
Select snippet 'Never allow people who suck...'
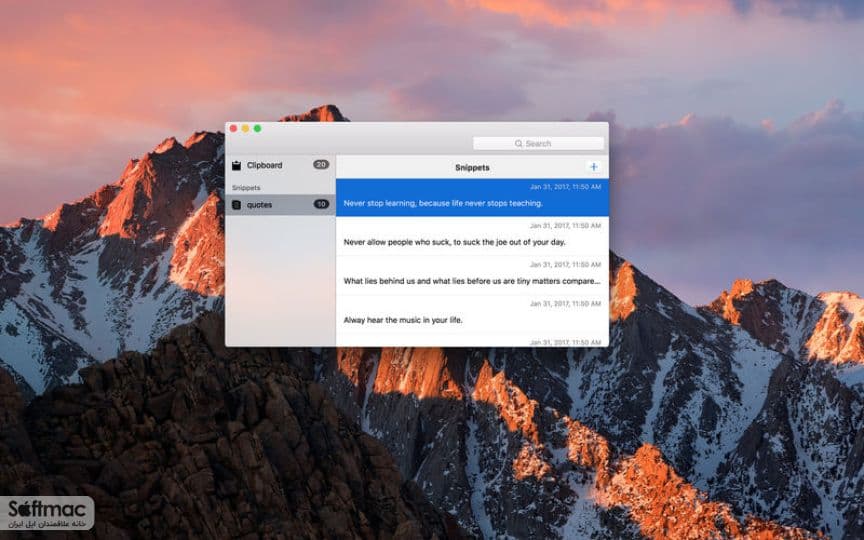click(472, 236)
